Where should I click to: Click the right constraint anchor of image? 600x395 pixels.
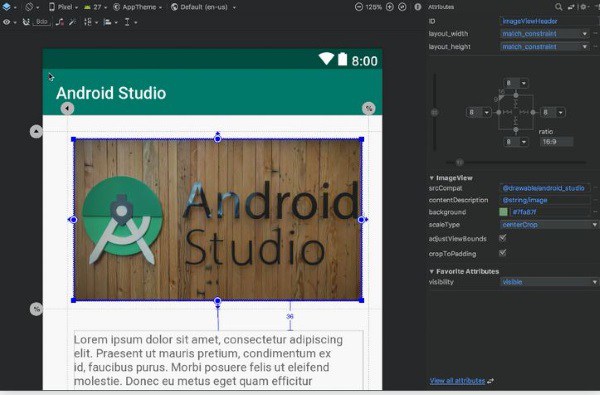(x=361, y=220)
